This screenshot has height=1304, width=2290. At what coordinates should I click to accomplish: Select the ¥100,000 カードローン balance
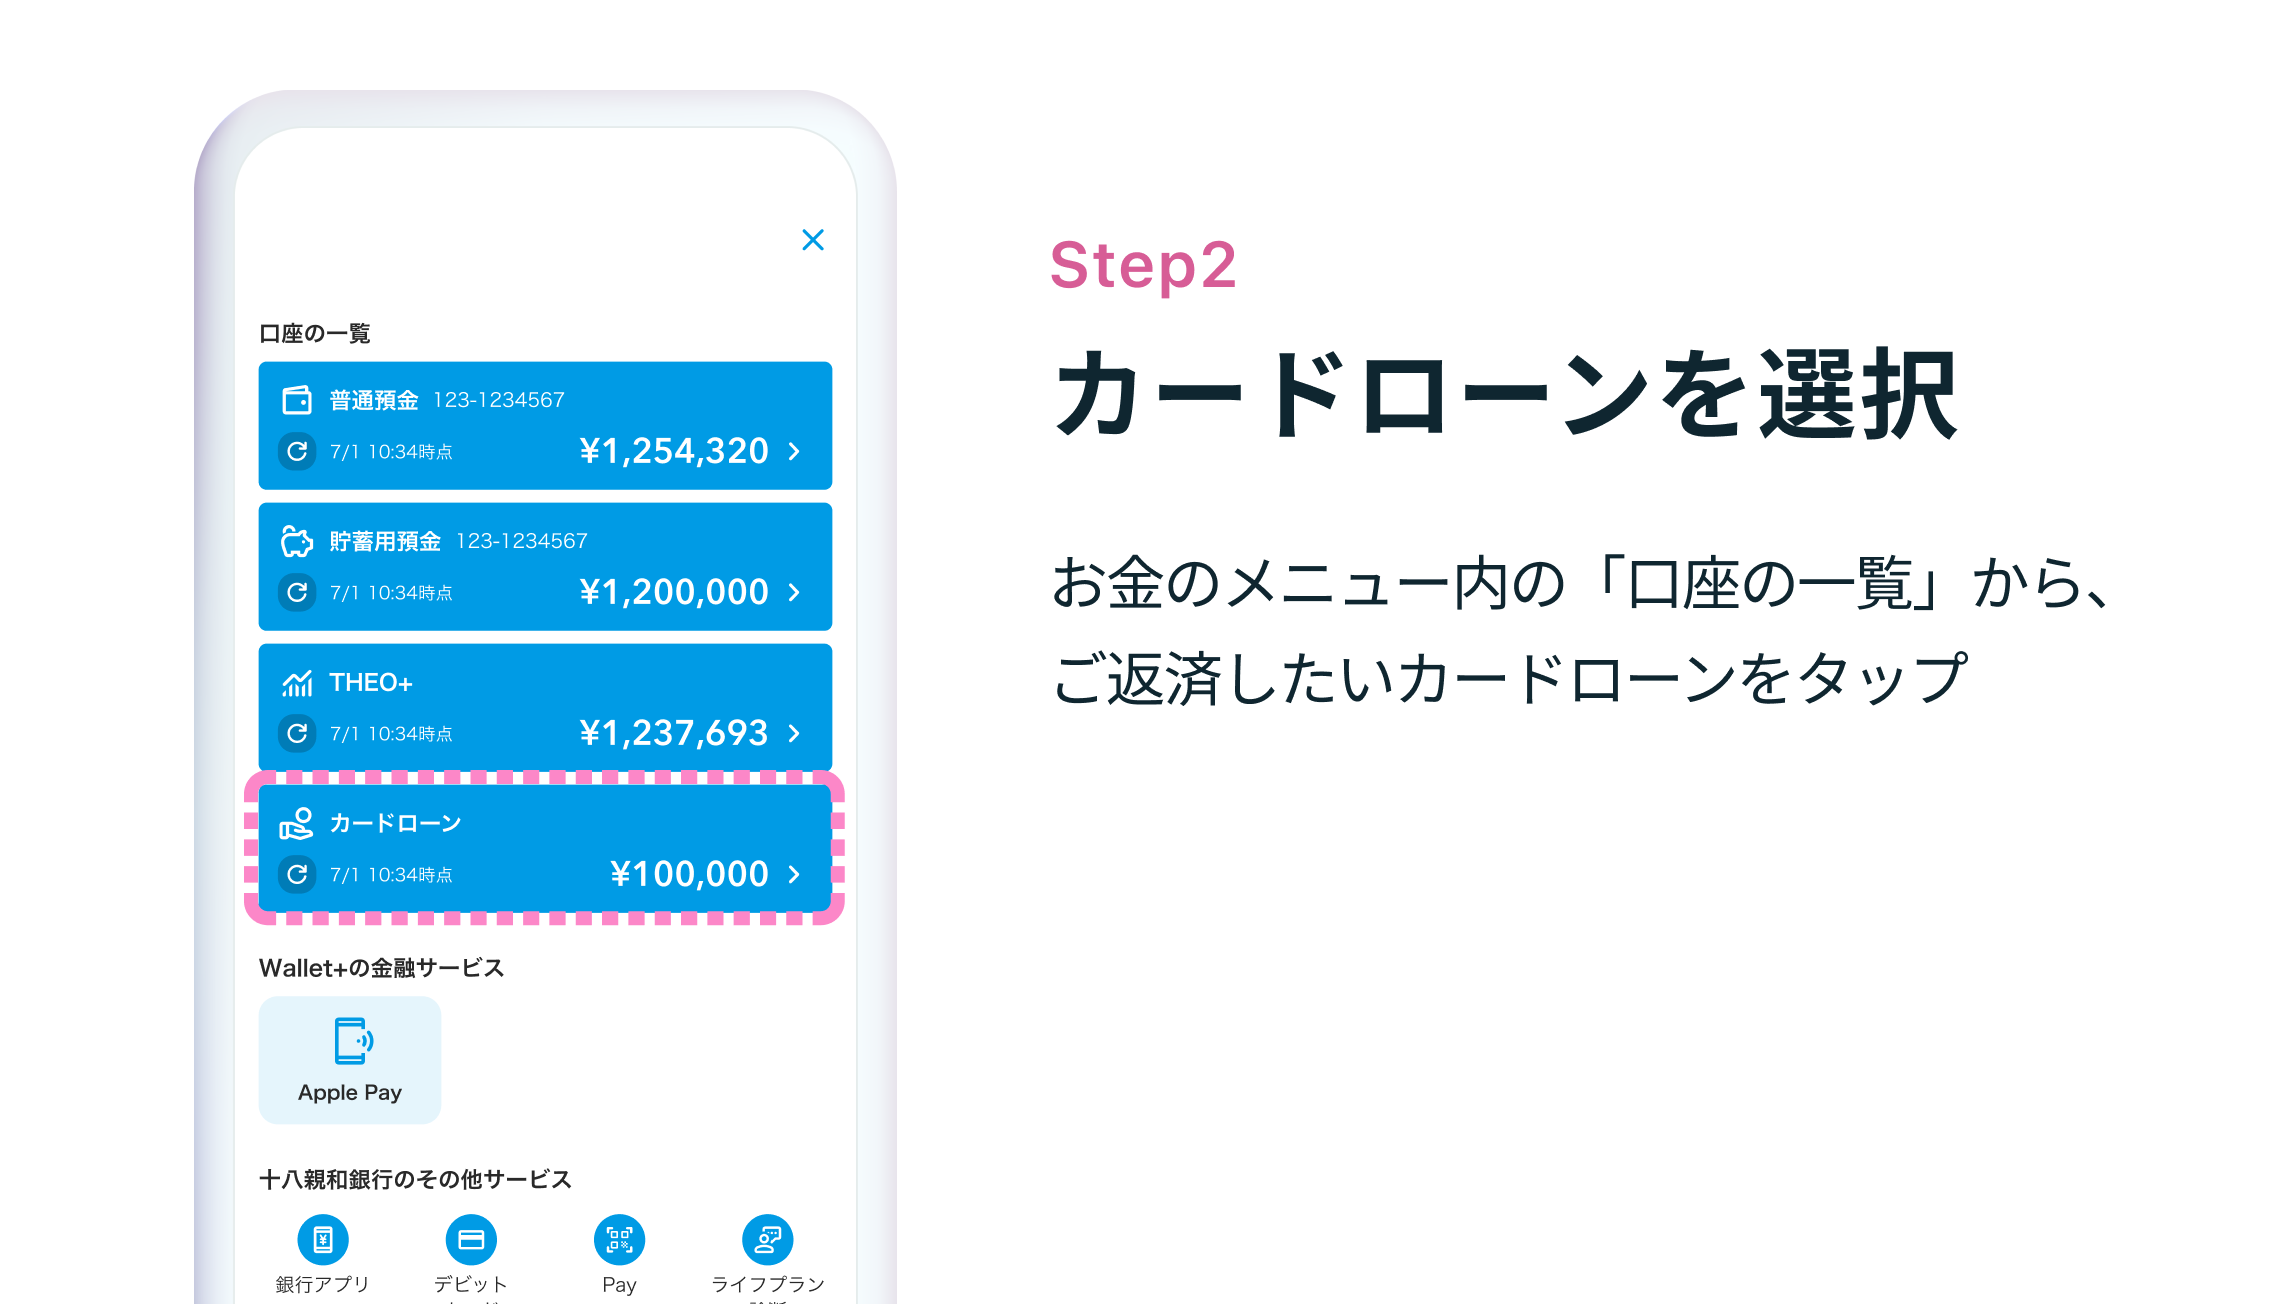click(689, 875)
